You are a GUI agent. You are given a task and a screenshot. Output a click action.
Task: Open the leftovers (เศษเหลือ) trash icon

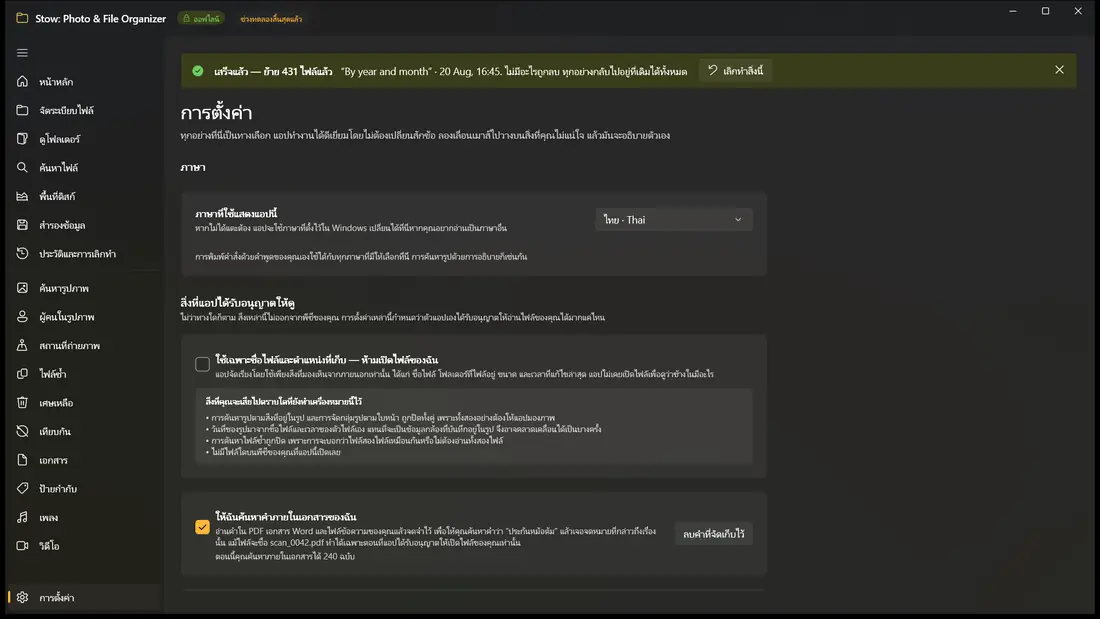22,403
